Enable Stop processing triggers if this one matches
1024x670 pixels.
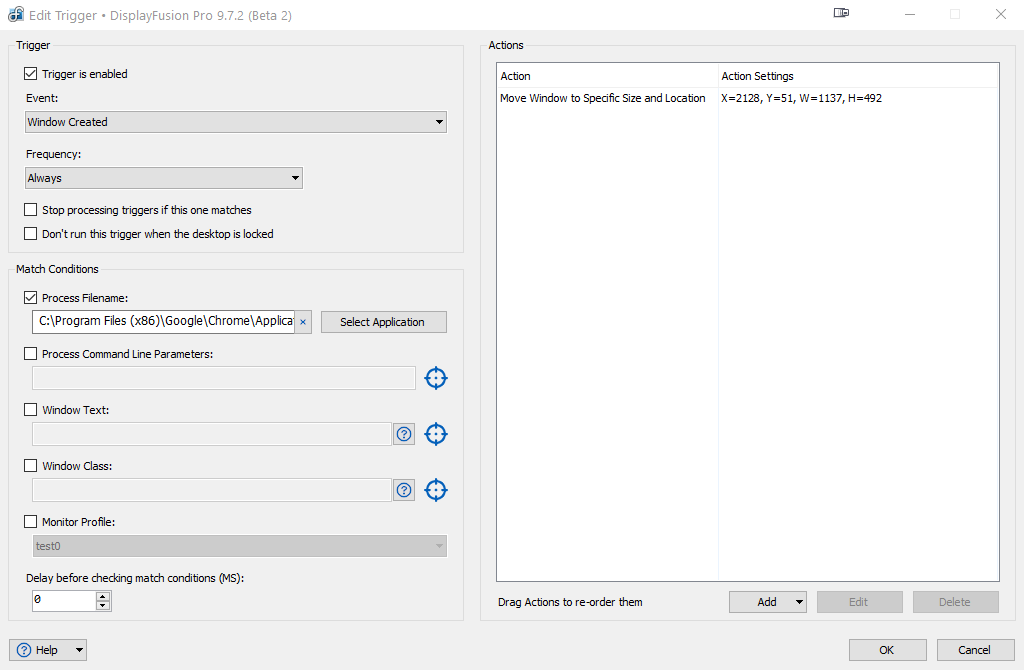tap(30, 210)
